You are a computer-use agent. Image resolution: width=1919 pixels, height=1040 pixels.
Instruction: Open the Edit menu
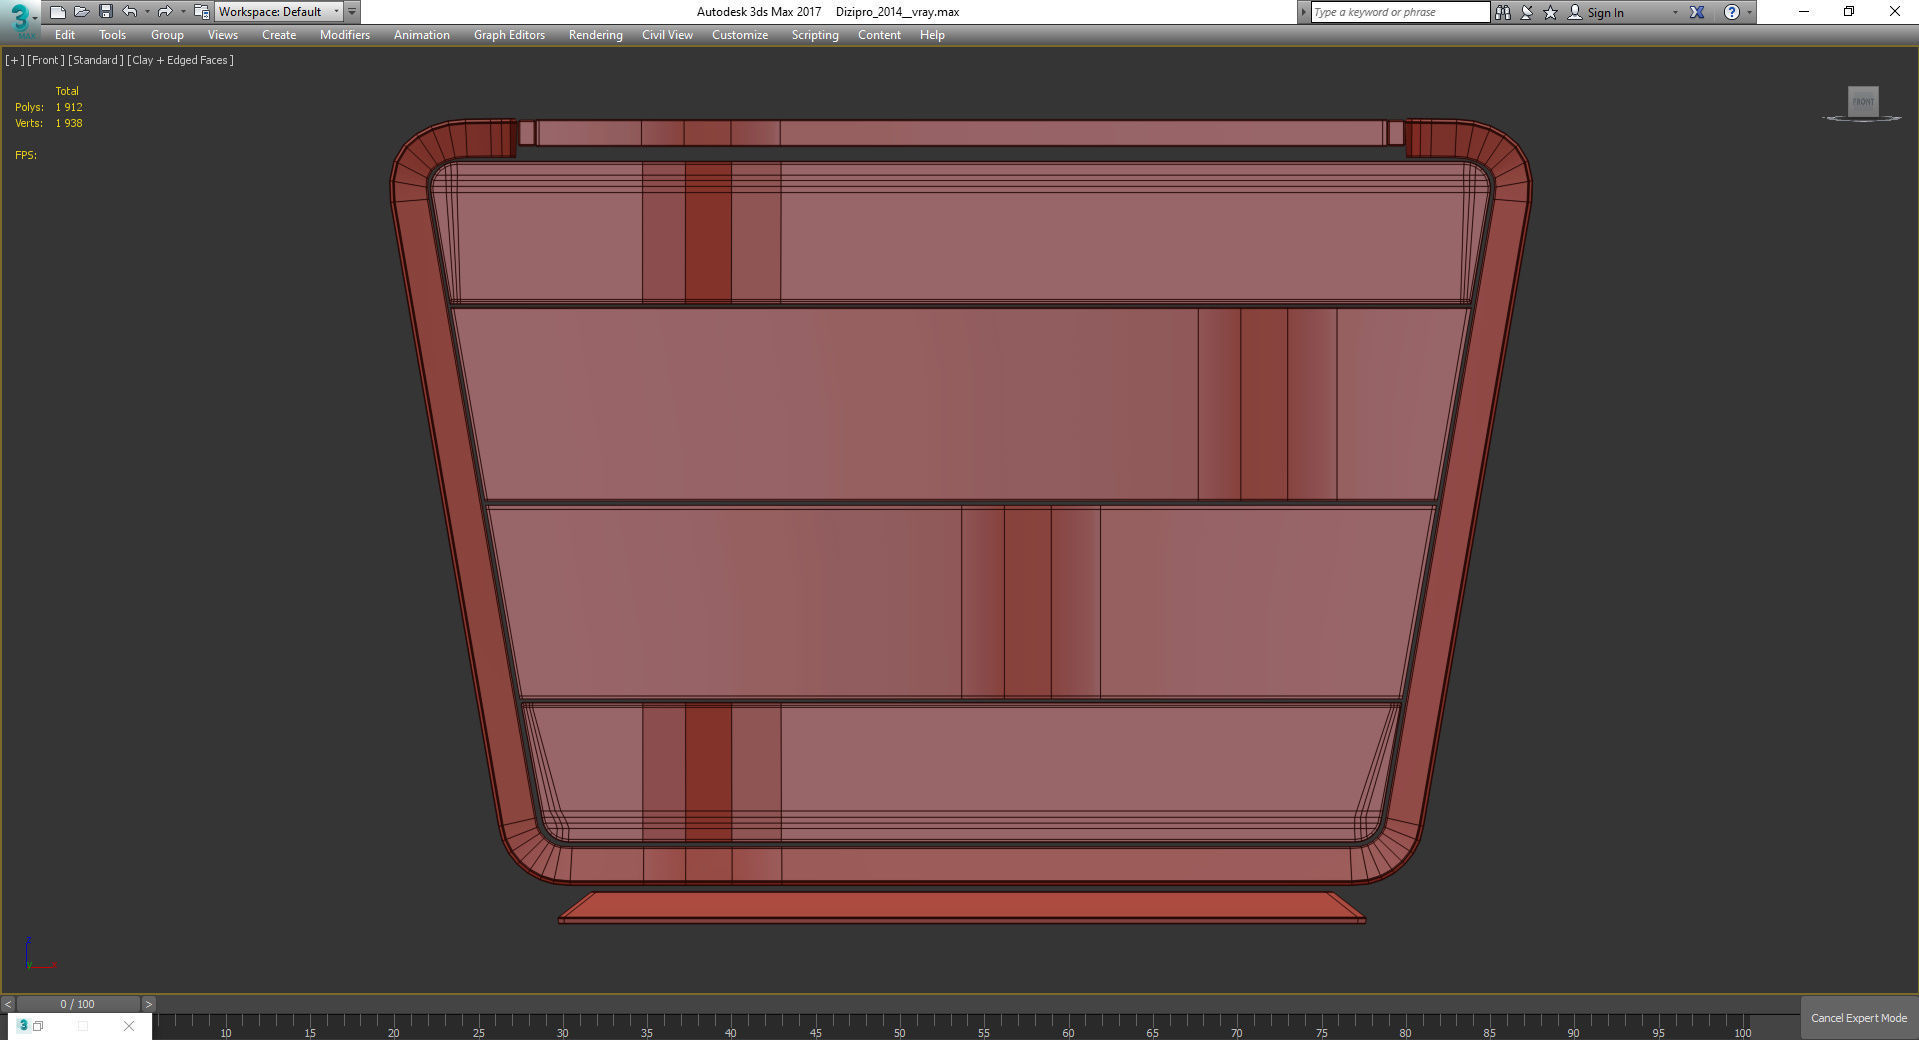tap(65, 35)
